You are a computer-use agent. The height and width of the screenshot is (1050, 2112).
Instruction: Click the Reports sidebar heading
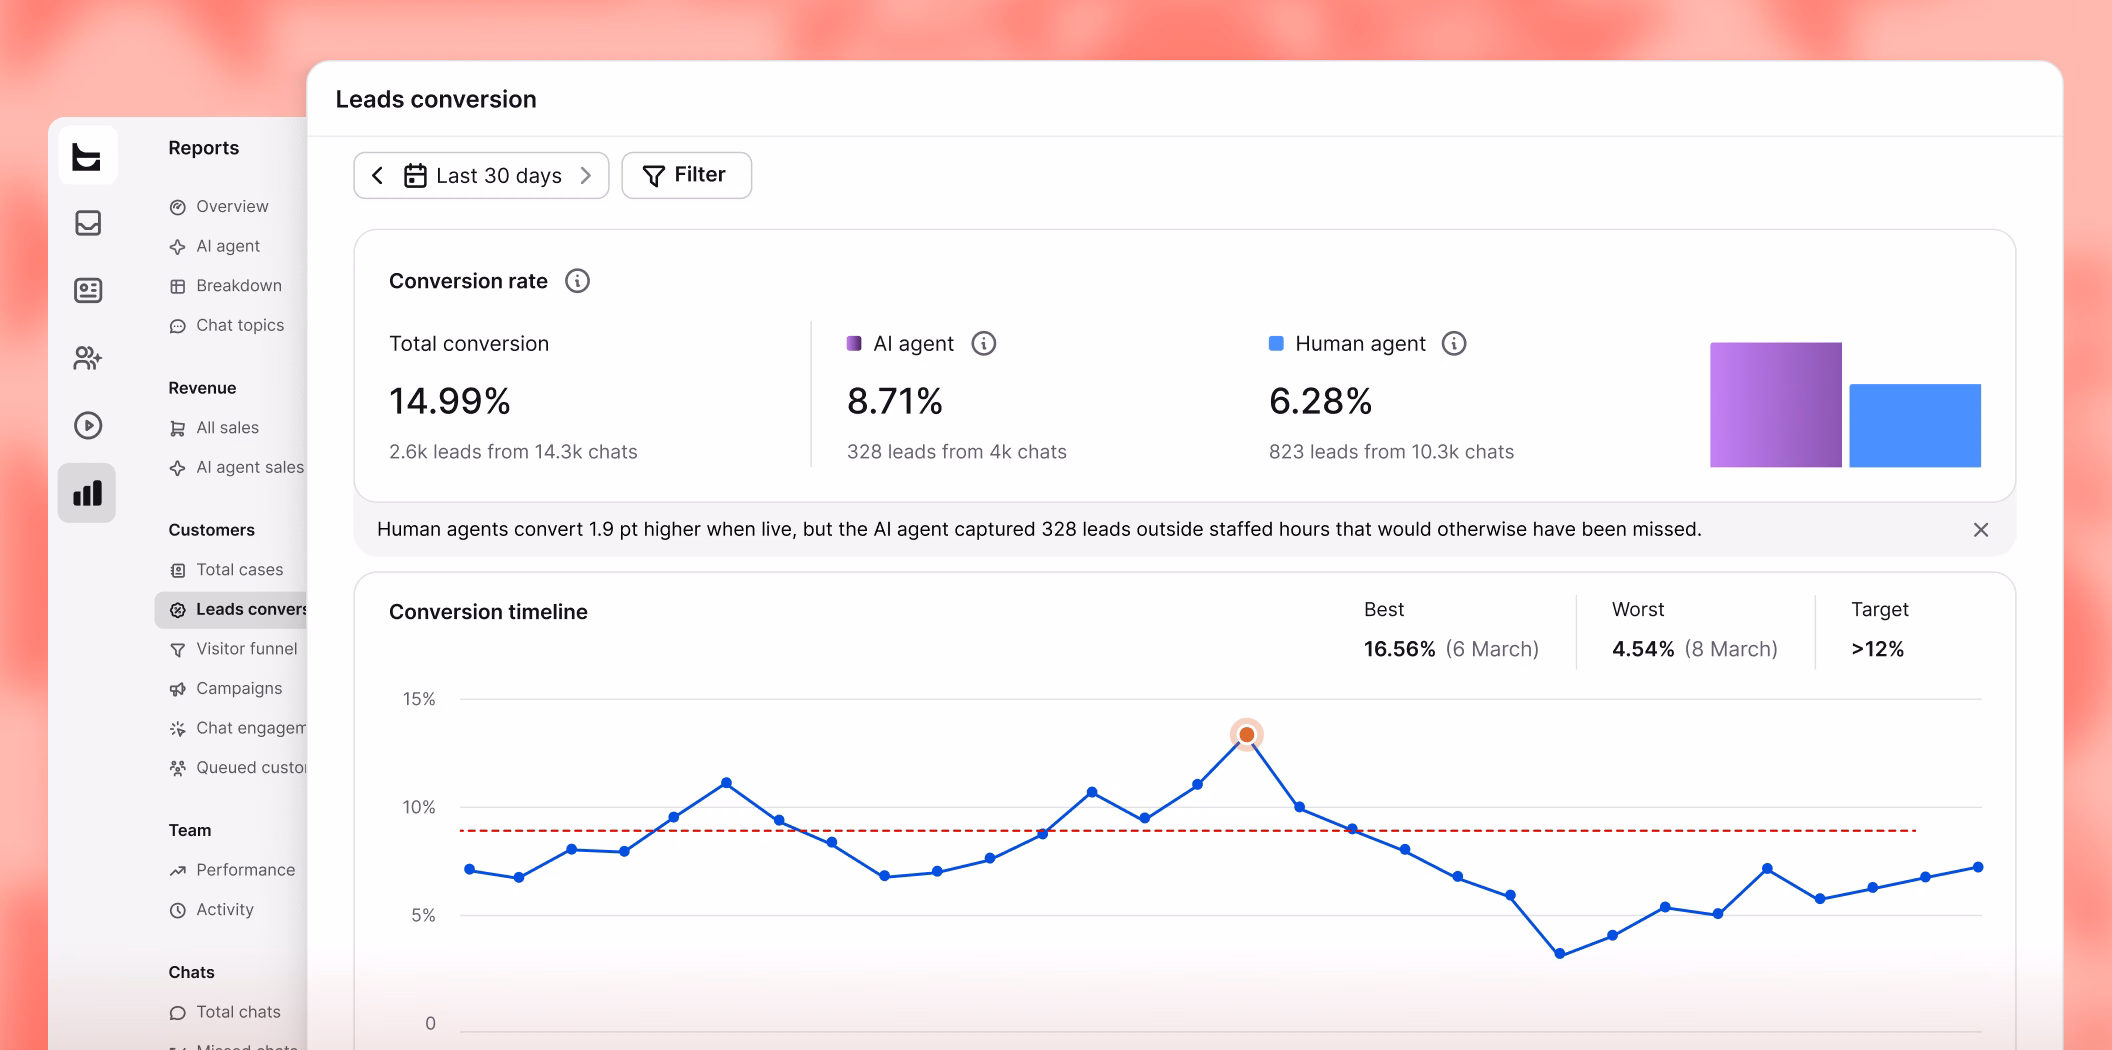pos(204,148)
